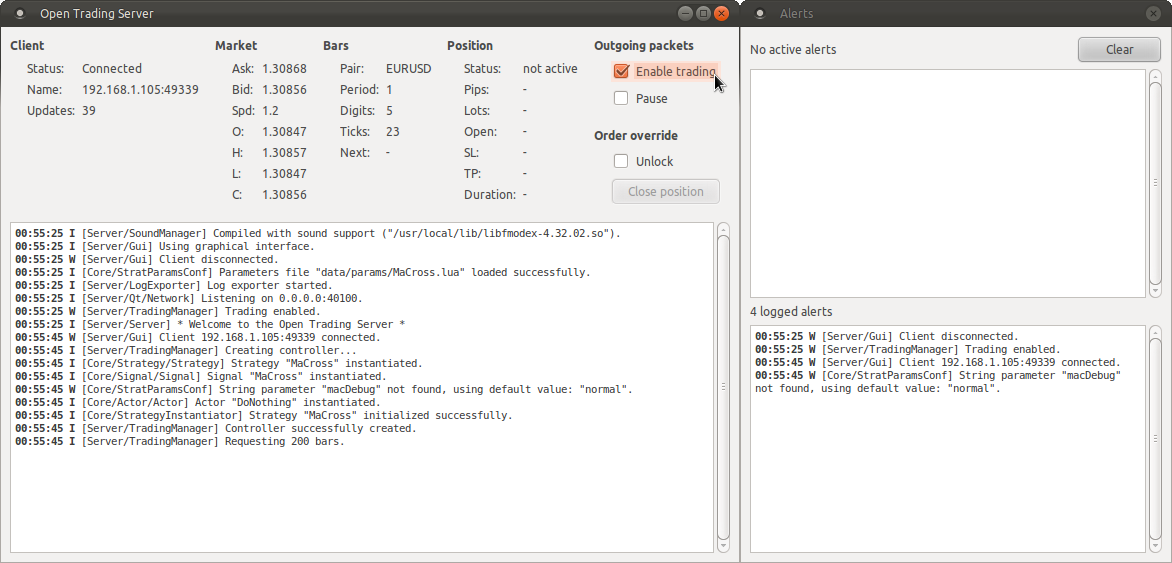Disable the Enable trading checkbox
Viewport: 1172px width, 563px height.
[x=620, y=71]
